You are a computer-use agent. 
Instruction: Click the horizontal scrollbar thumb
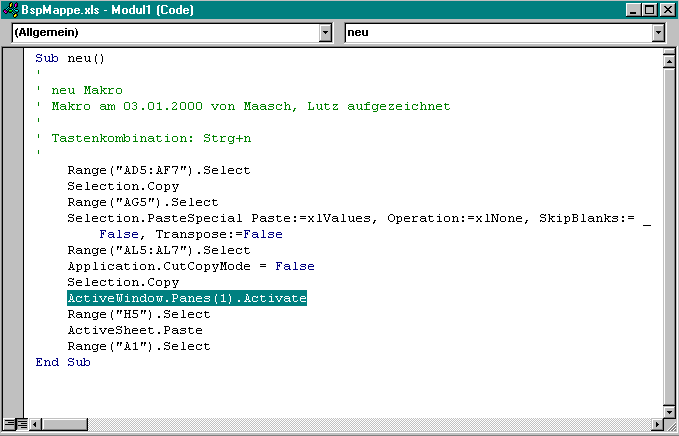pos(65,424)
